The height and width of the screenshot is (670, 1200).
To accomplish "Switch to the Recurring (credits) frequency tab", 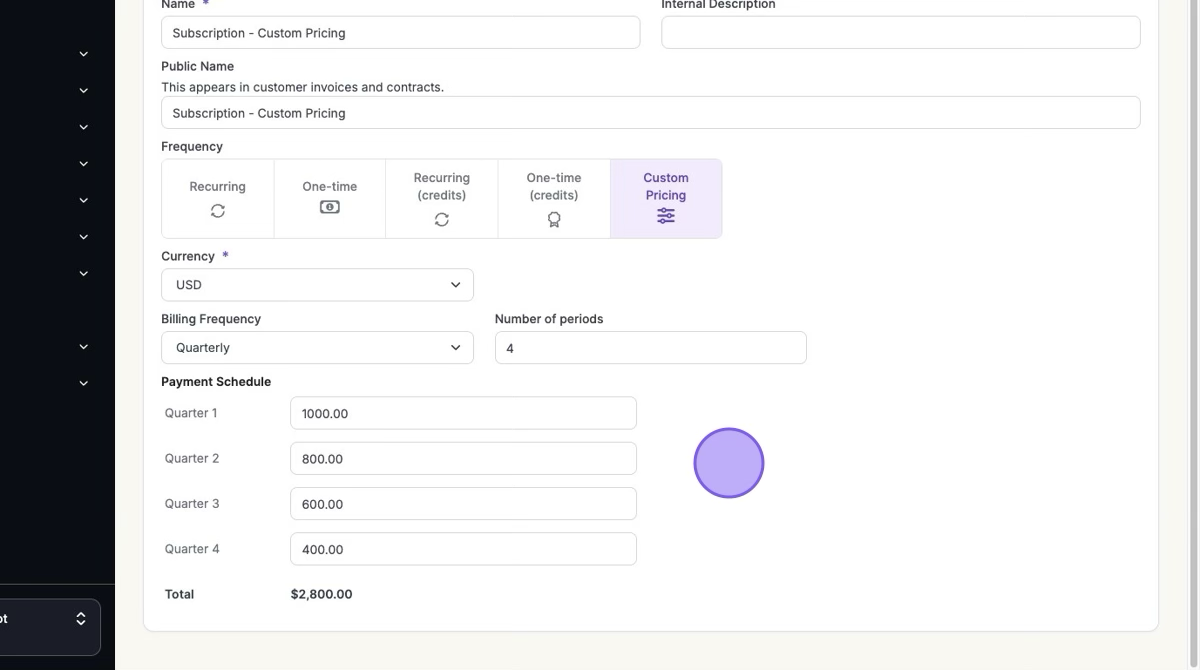I will (x=442, y=198).
